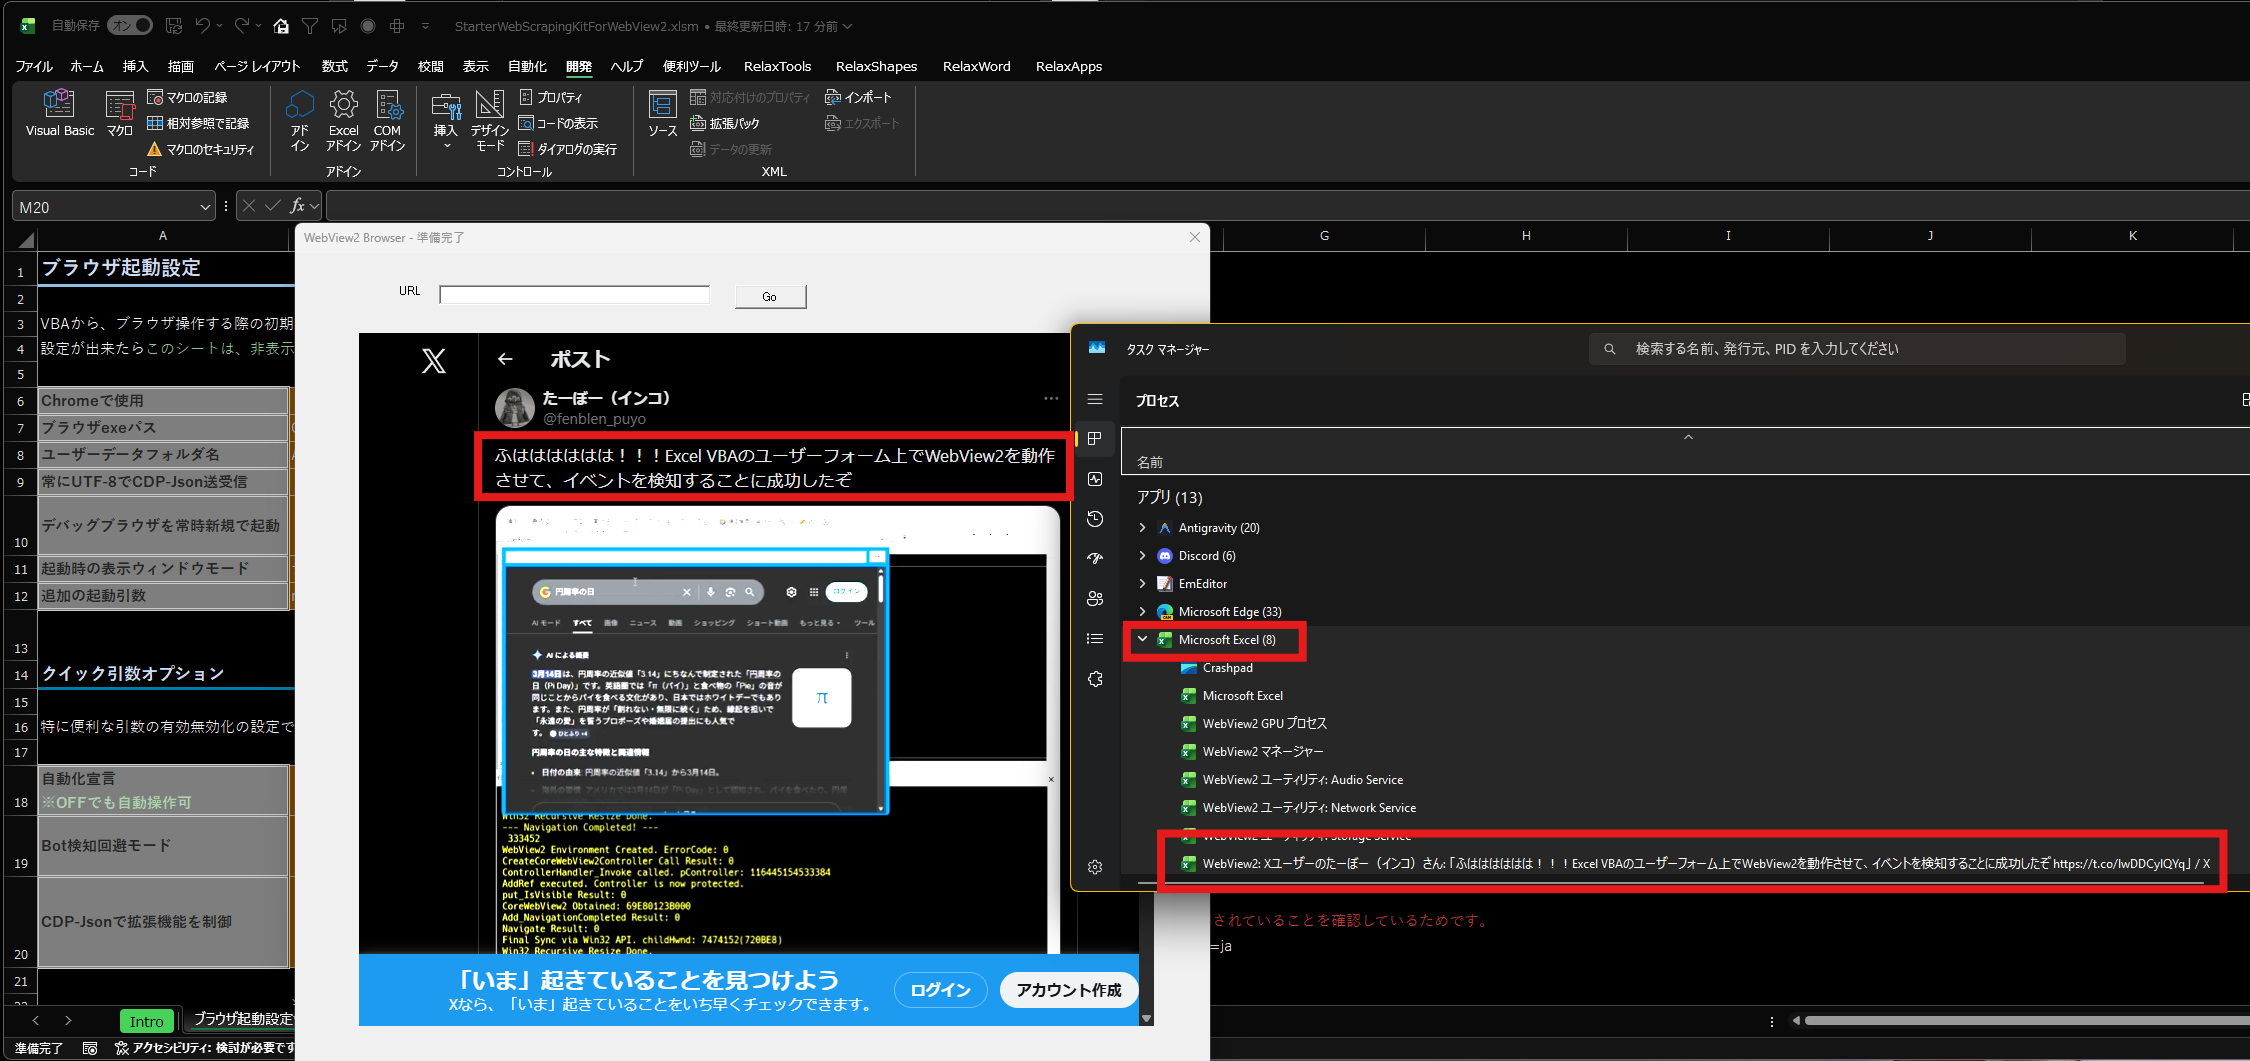2250x1061 pixels.
Task: Collapse the Microsoft Excel (8) group
Action: [x=1143, y=639]
